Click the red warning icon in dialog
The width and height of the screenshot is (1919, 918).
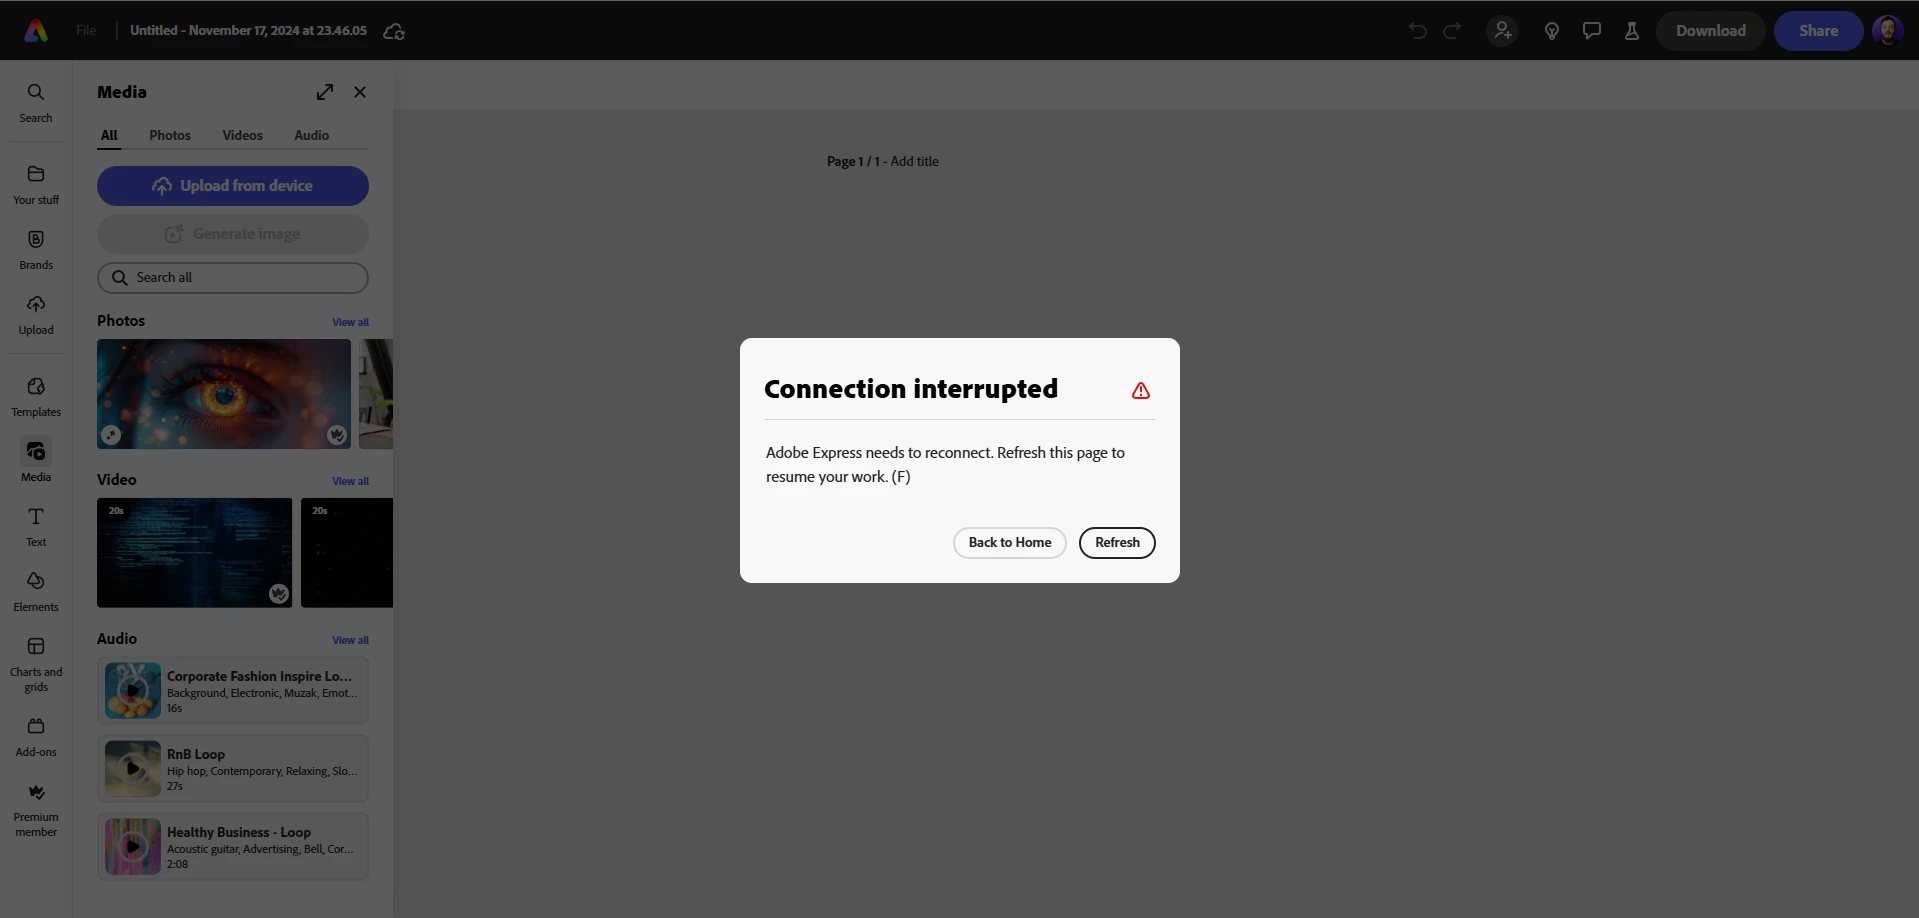tap(1141, 391)
